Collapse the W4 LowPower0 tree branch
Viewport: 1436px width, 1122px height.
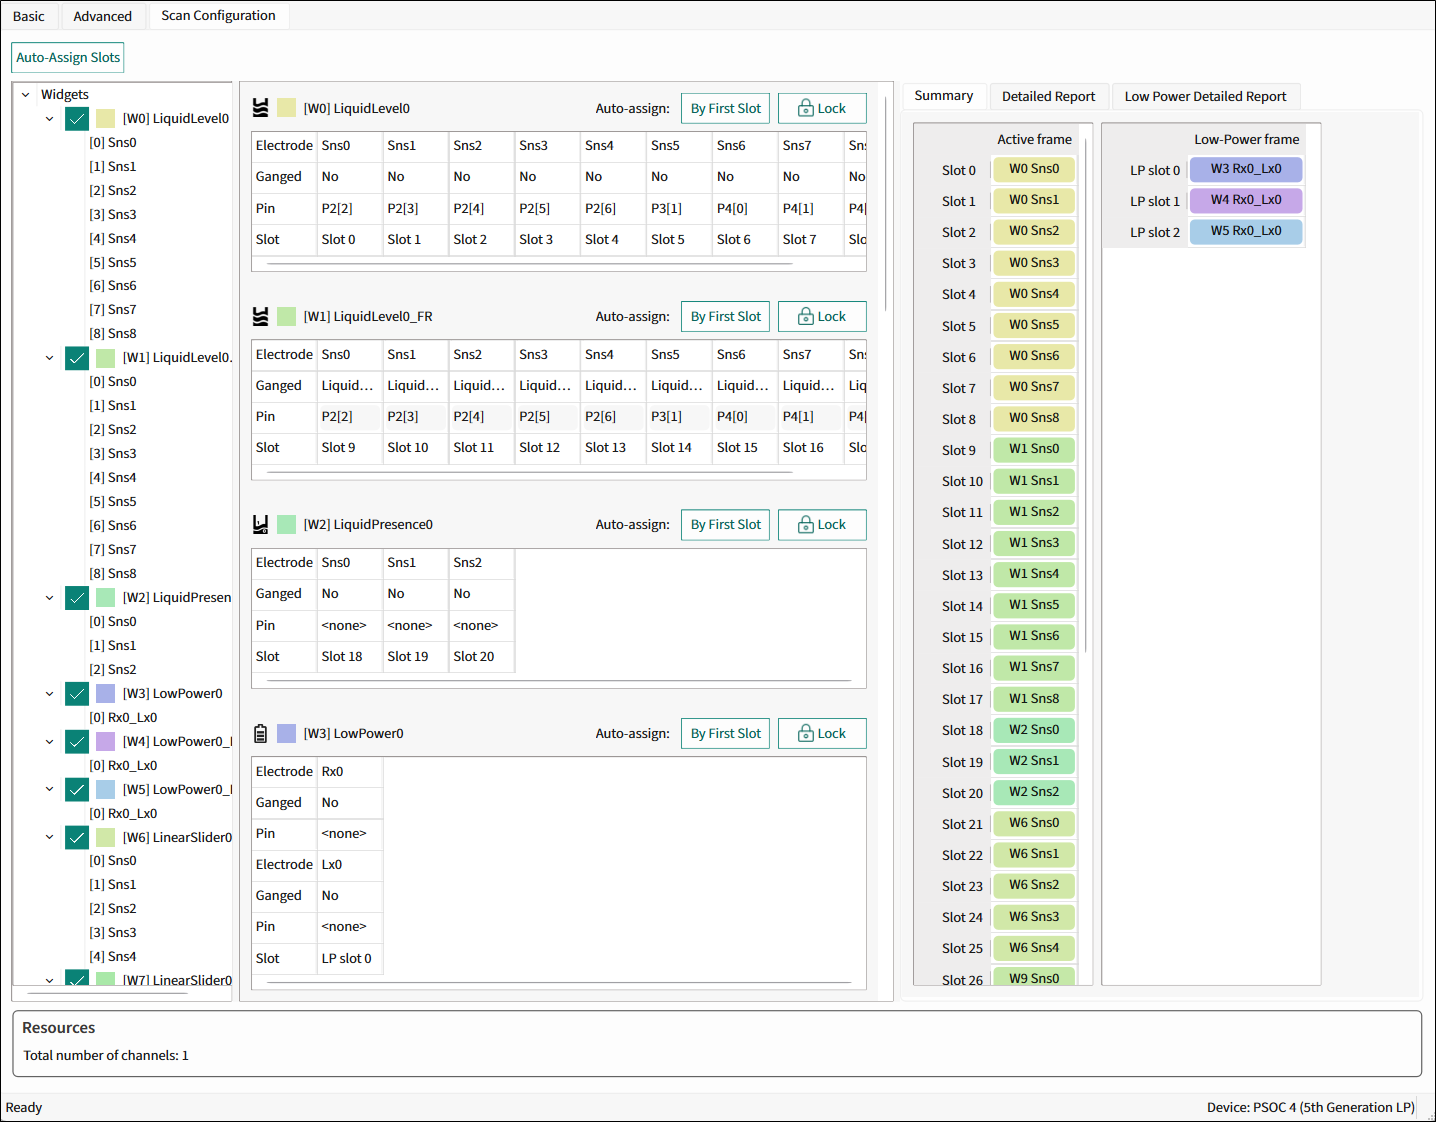pos(49,741)
